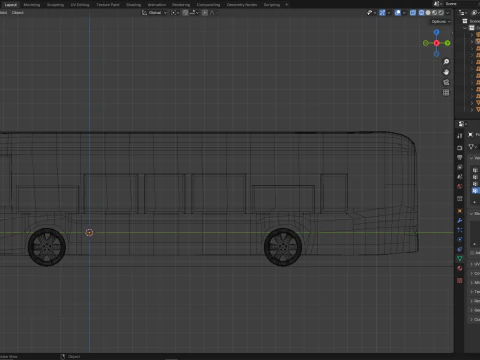
Task: Open the outliner display mode dropdown
Action: [x=475, y=13]
